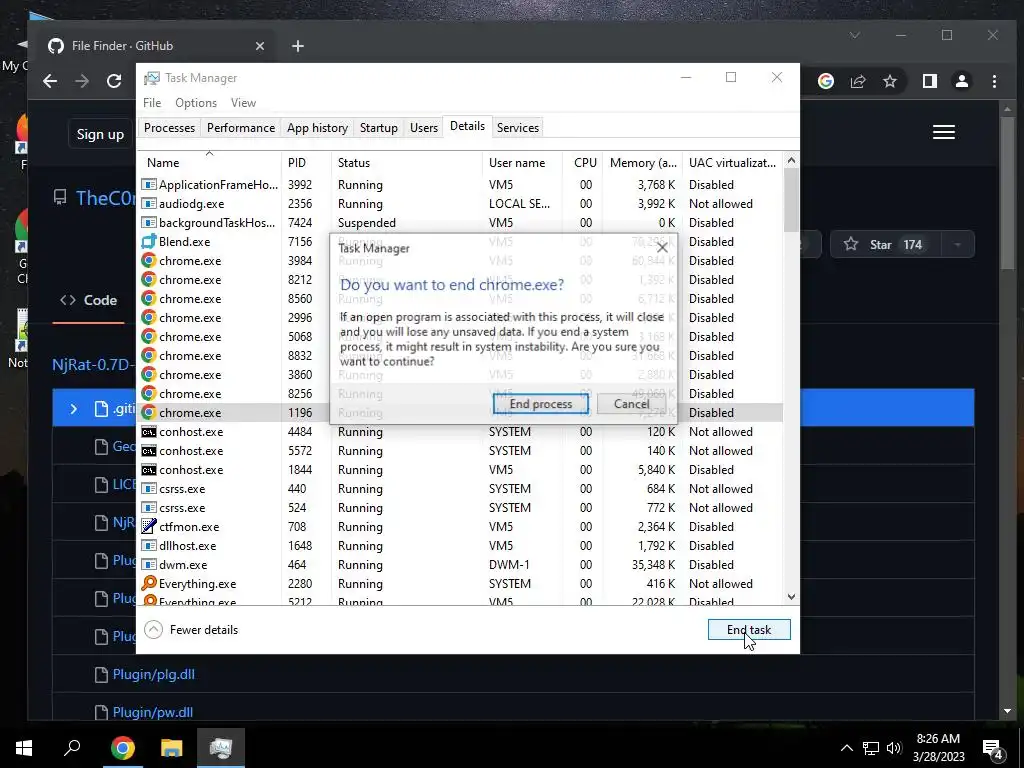The height and width of the screenshot is (768, 1024).
Task: Select the dllhost.exe process icon
Action: (149, 545)
